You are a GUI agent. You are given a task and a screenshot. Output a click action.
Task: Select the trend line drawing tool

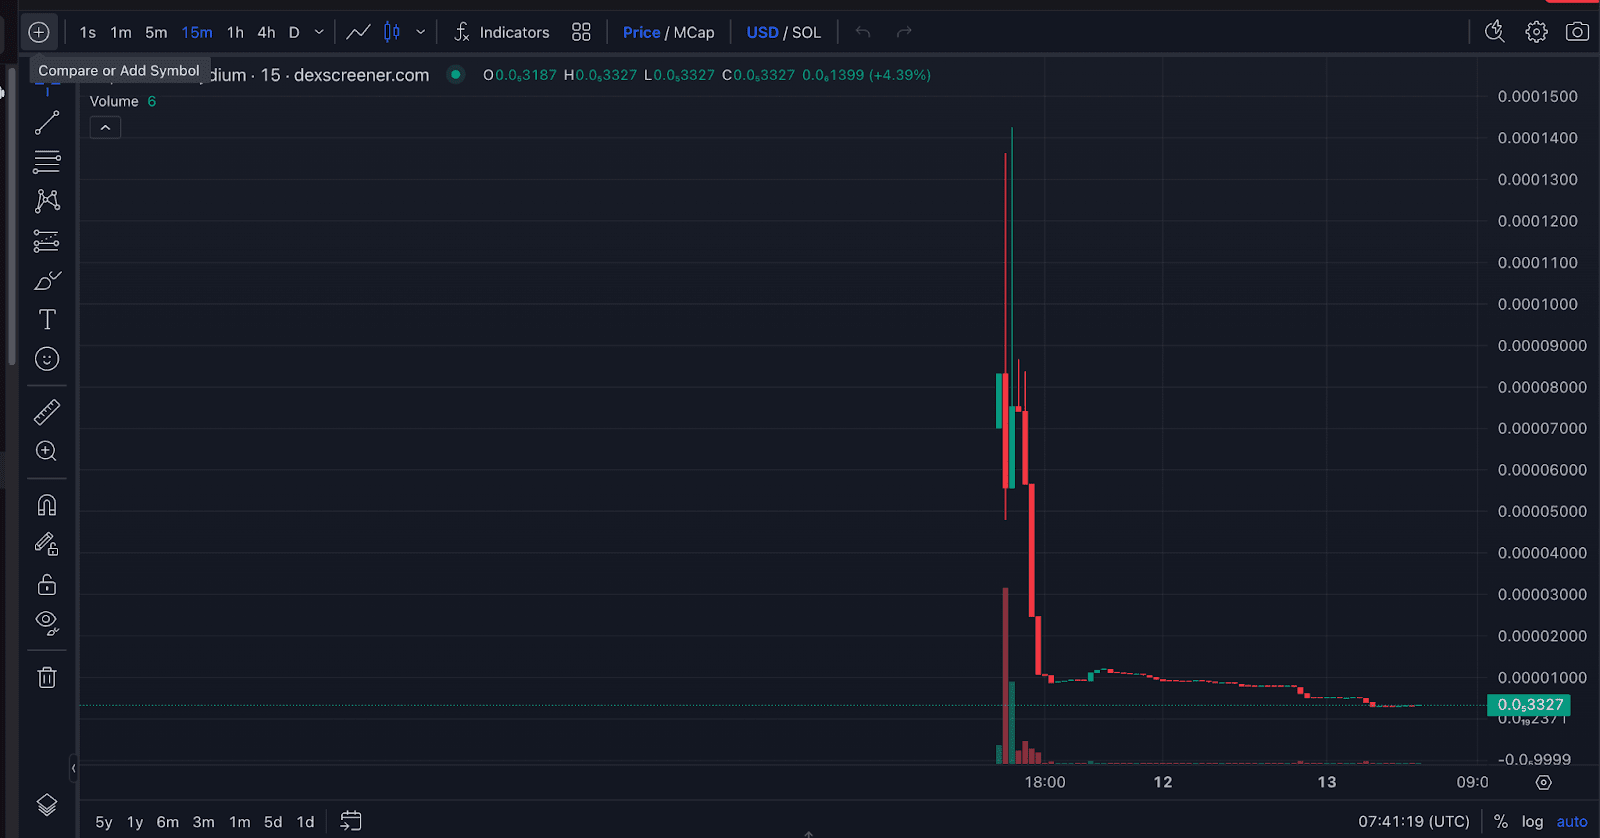pos(47,122)
